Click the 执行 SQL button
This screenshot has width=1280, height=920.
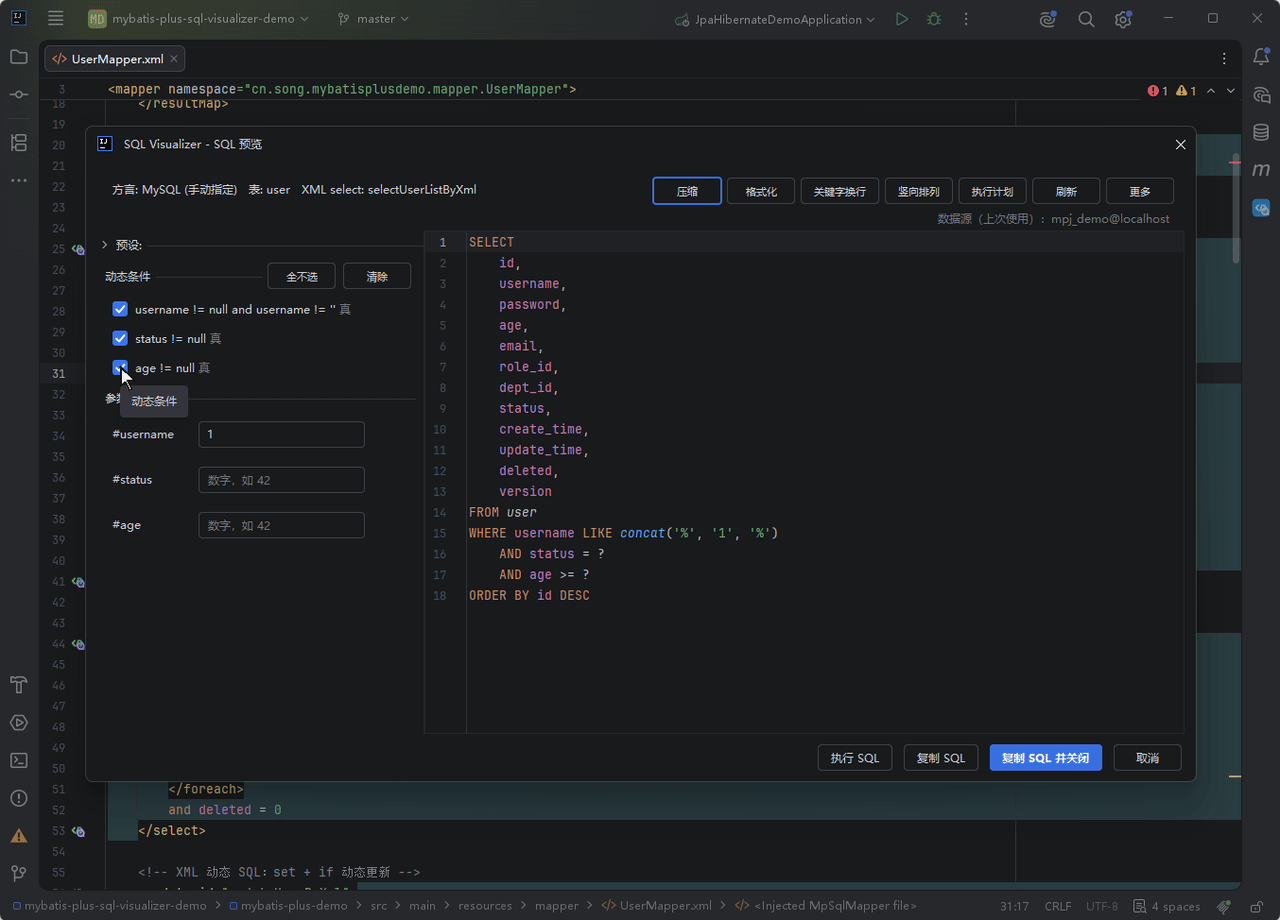[x=855, y=758]
